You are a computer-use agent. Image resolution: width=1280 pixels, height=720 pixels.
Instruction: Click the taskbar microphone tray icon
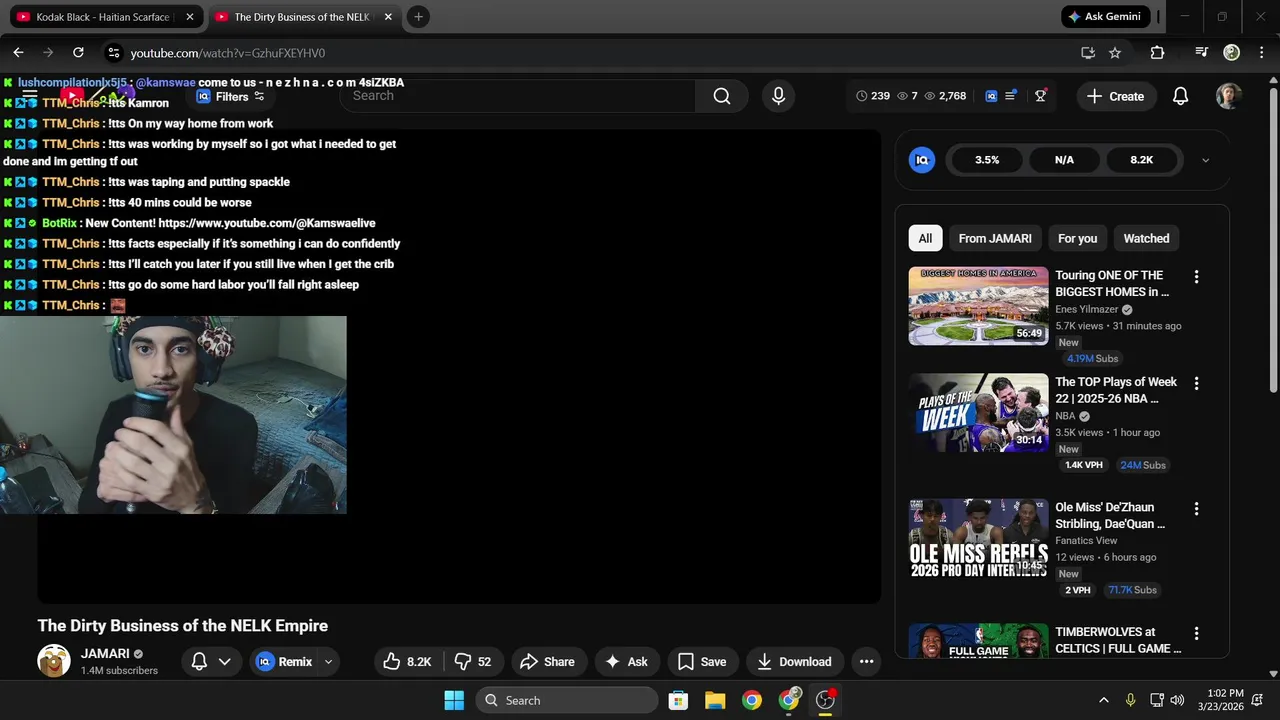pyautogui.click(x=1130, y=700)
